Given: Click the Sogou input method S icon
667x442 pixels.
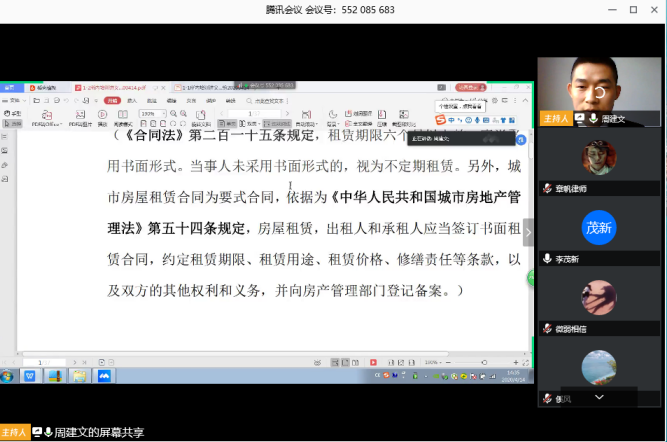Looking at the screenshot, I should click(440, 121).
